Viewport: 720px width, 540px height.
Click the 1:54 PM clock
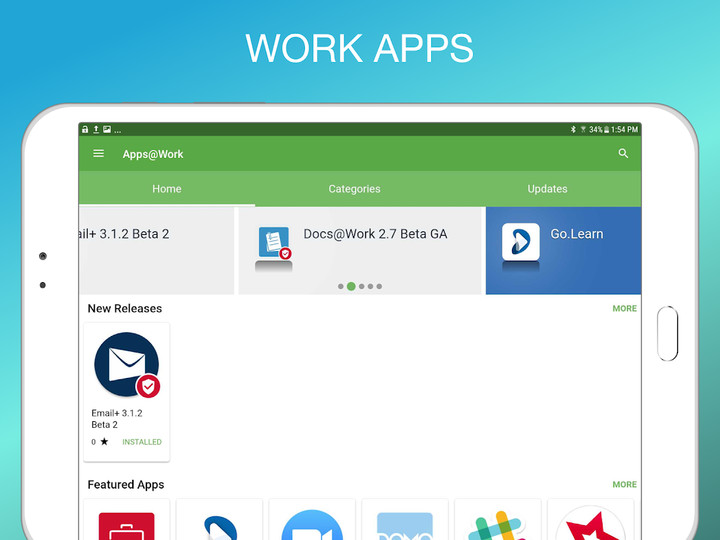[624, 129]
